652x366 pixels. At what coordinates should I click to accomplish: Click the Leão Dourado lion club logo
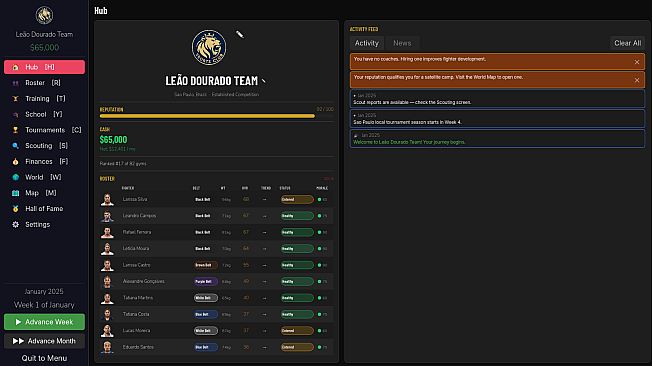click(209, 47)
